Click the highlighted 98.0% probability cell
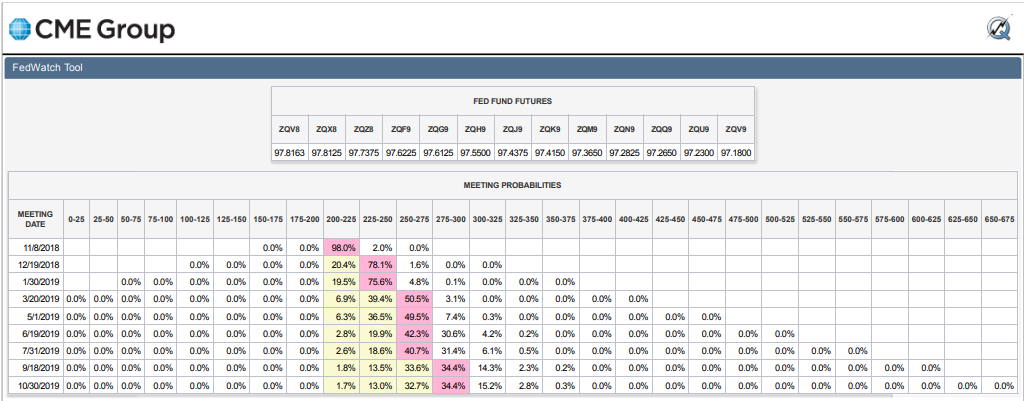Screen dimensions: 1024x401 [342, 248]
